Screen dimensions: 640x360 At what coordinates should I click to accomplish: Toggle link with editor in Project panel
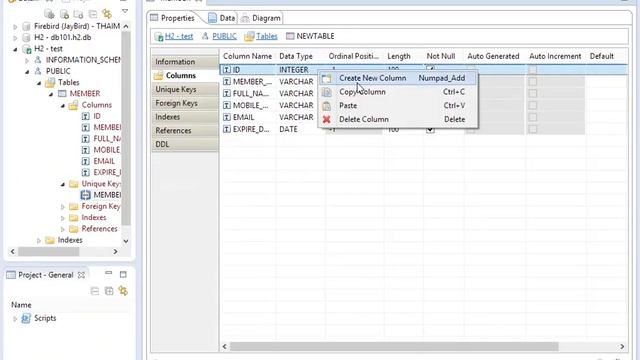pyautogui.click(x=123, y=291)
